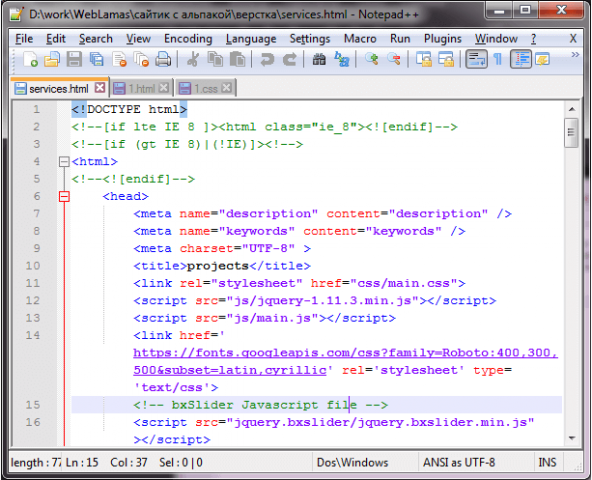Click the Print toolbar icon
The width and height of the screenshot is (592, 480).
(x=163, y=59)
